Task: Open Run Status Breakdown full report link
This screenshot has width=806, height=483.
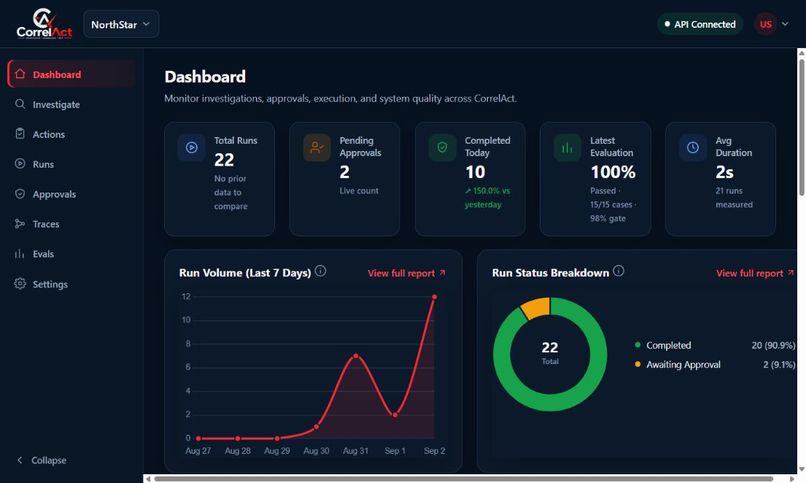Action: tap(755, 273)
